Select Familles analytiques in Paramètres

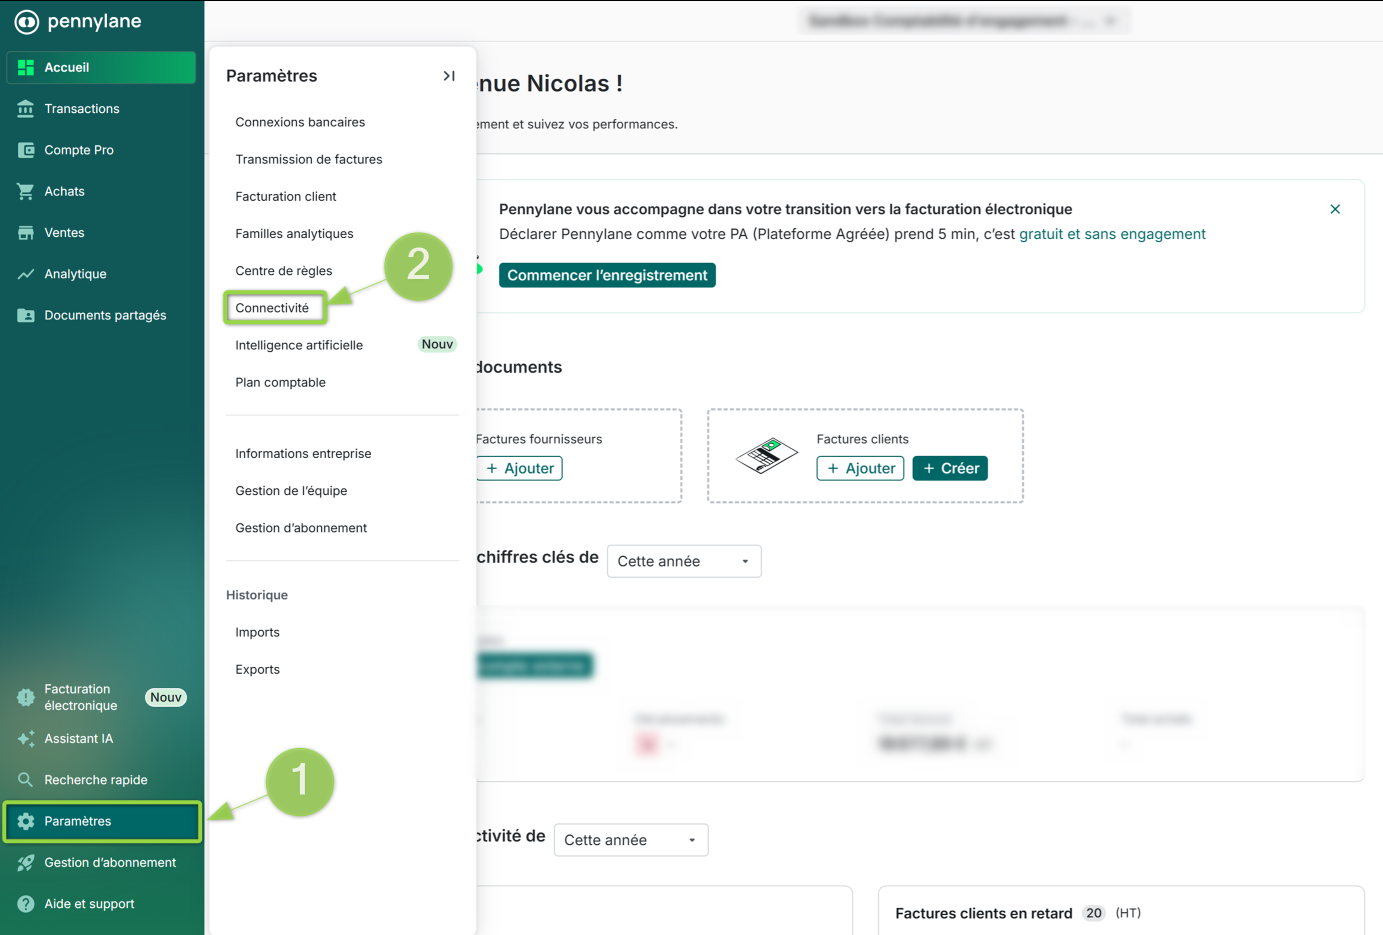point(294,234)
